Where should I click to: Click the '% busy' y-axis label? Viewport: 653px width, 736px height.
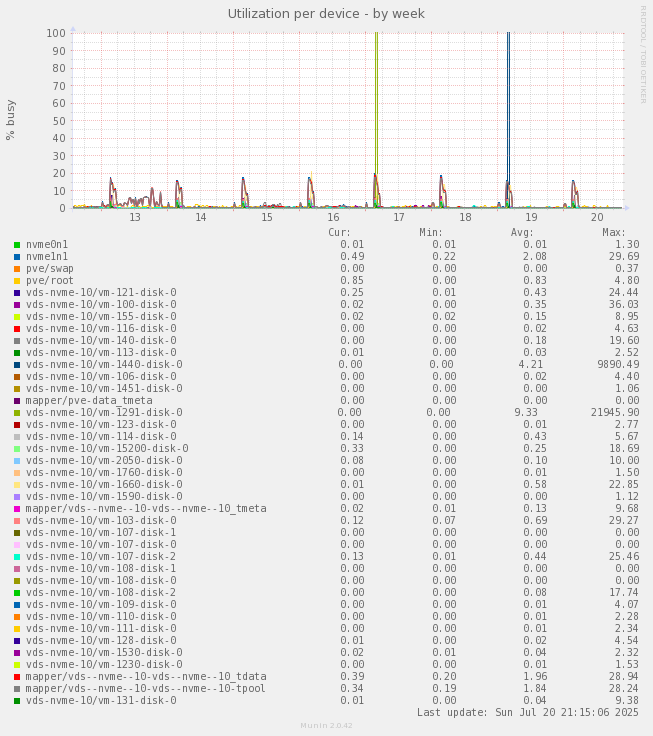[x=10, y=120]
